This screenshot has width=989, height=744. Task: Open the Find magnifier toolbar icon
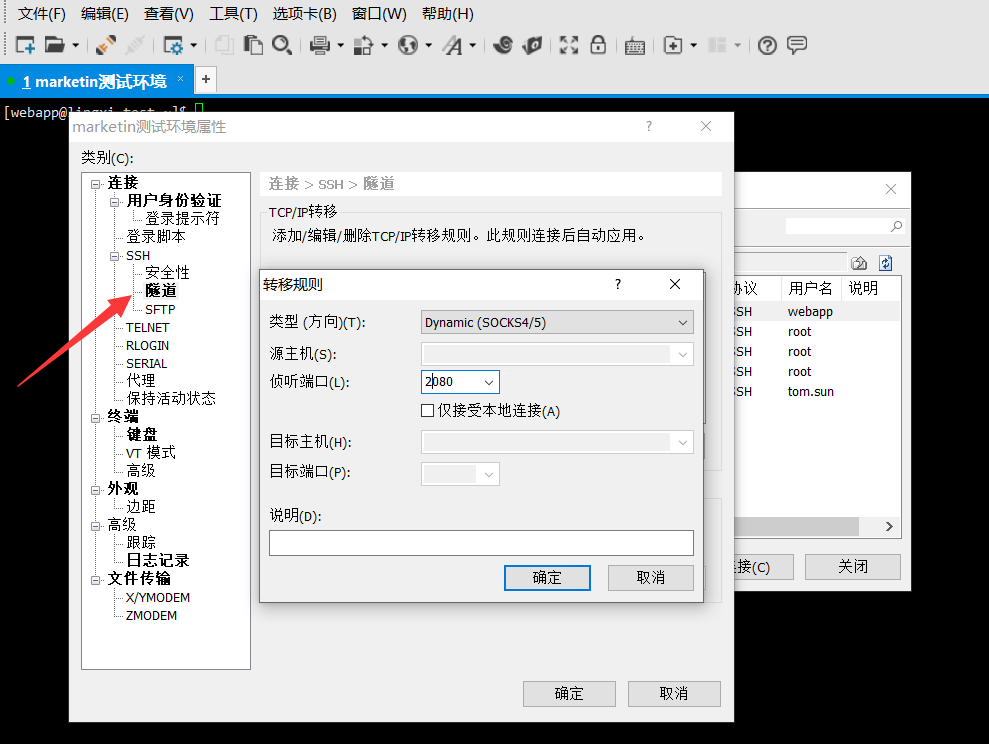coord(281,45)
